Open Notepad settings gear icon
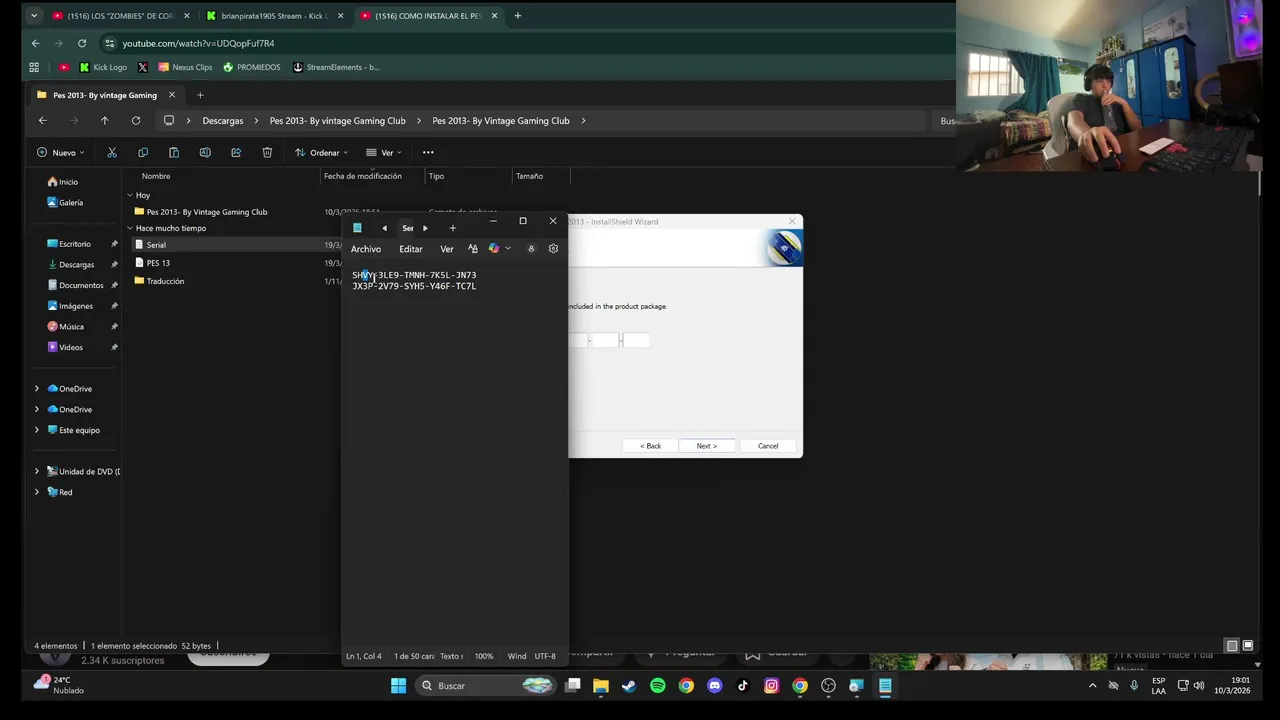This screenshot has width=1280, height=720. 553,248
